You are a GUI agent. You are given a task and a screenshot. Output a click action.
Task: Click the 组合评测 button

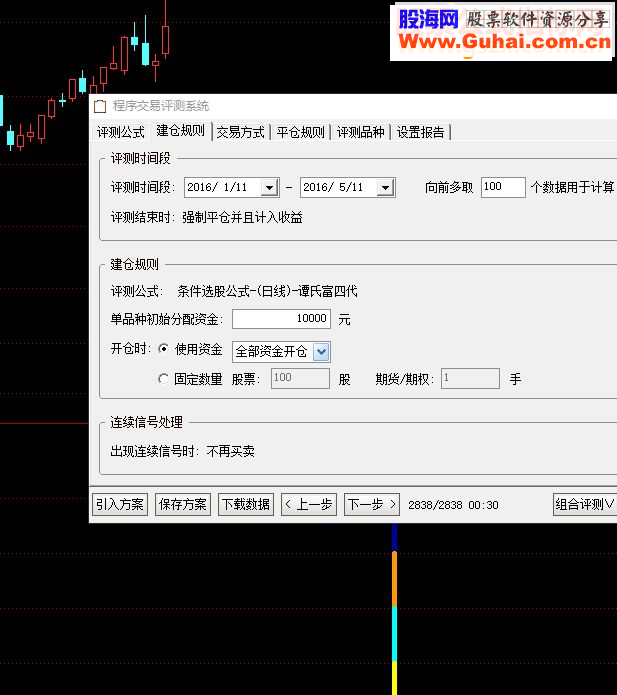[585, 504]
